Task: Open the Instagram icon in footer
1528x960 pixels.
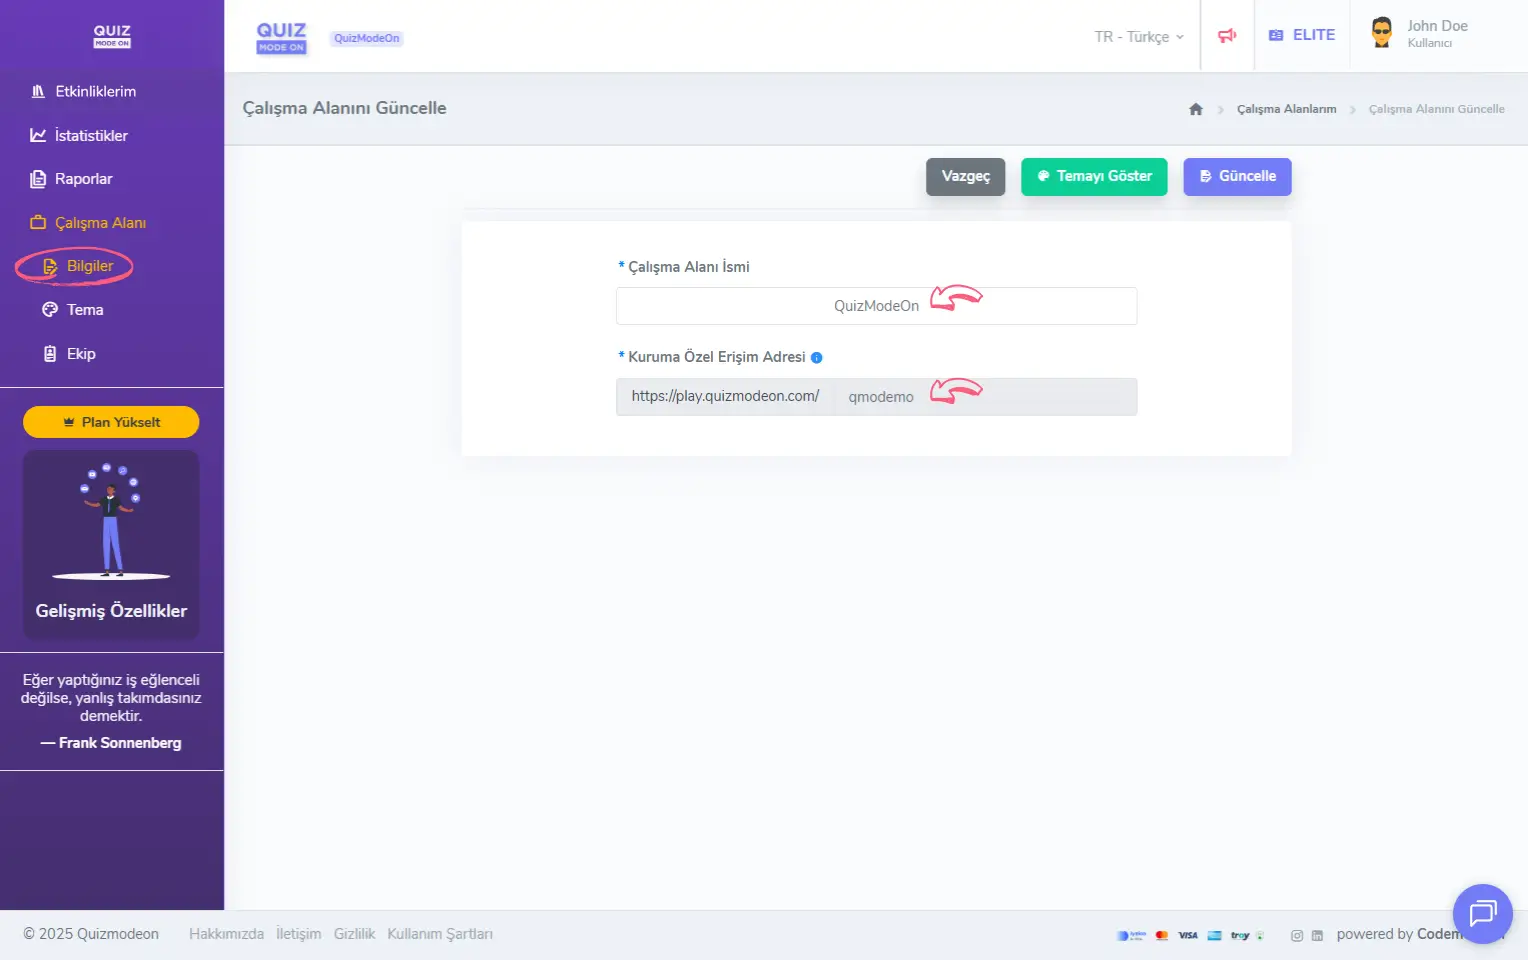Action: click(1297, 936)
